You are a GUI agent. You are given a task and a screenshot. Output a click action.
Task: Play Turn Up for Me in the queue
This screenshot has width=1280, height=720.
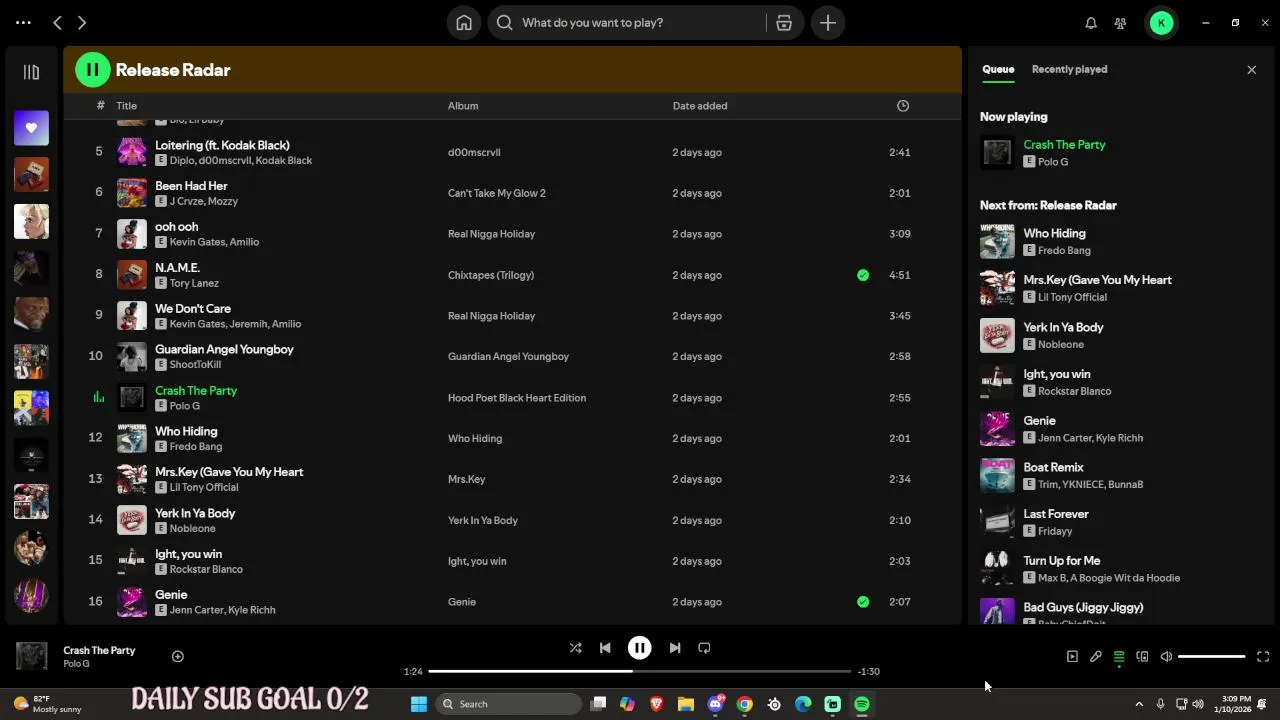coord(1061,561)
